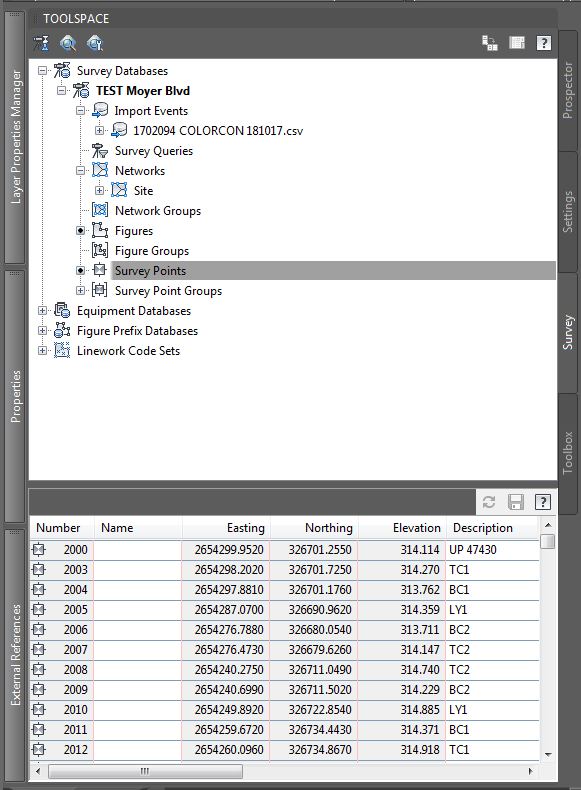Expand the Linework Code Sets node
The width and height of the screenshot is (581, 790).
click(x=43, y=350)
